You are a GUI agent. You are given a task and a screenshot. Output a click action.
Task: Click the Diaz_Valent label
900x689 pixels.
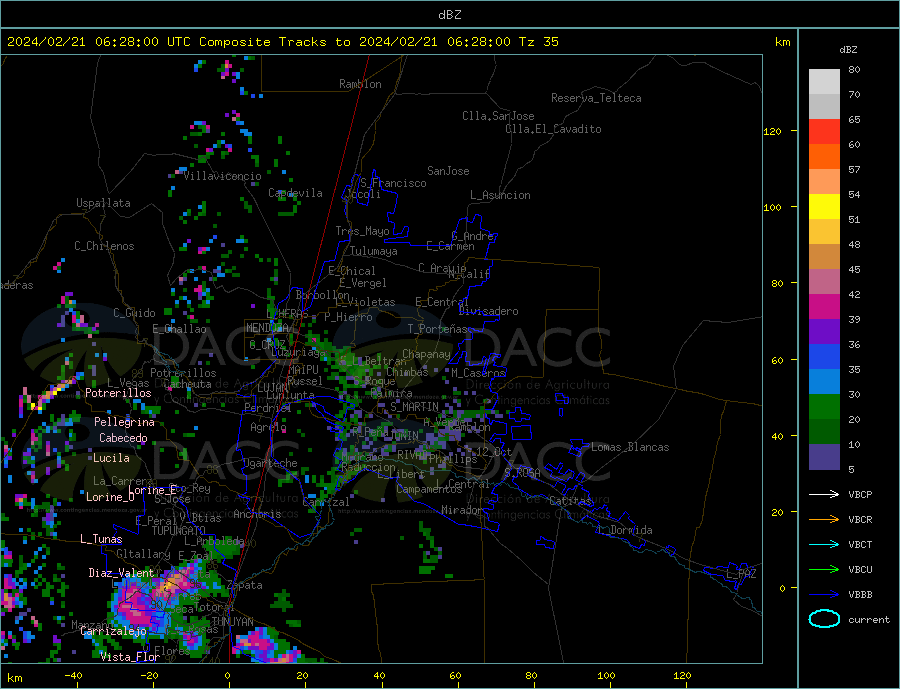point(121,573)
